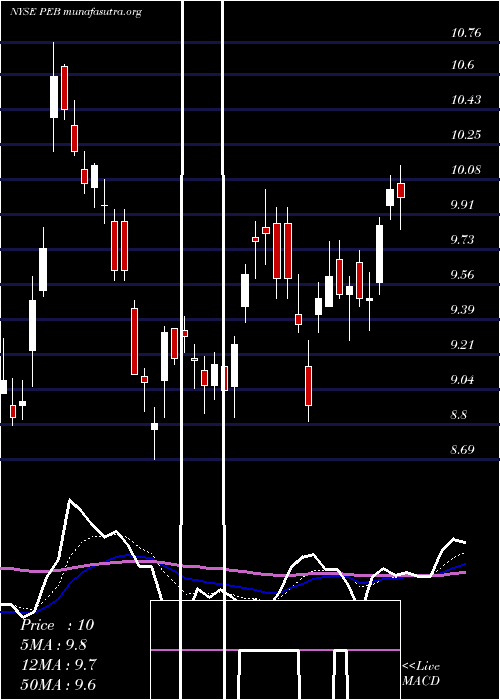Click the 9.21 price axis label
Viewport: 500px width, 700px height.
463,345
